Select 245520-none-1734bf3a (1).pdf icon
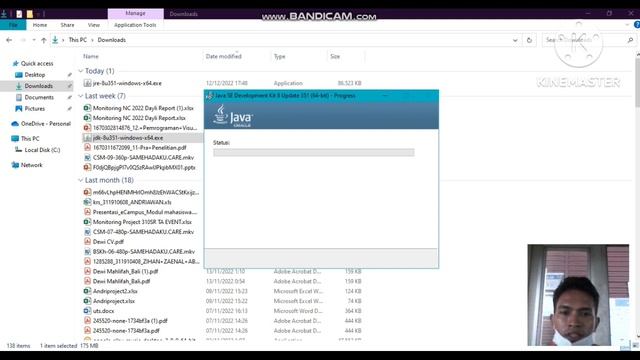The image size is (640, 360). [x=87, y=321]
